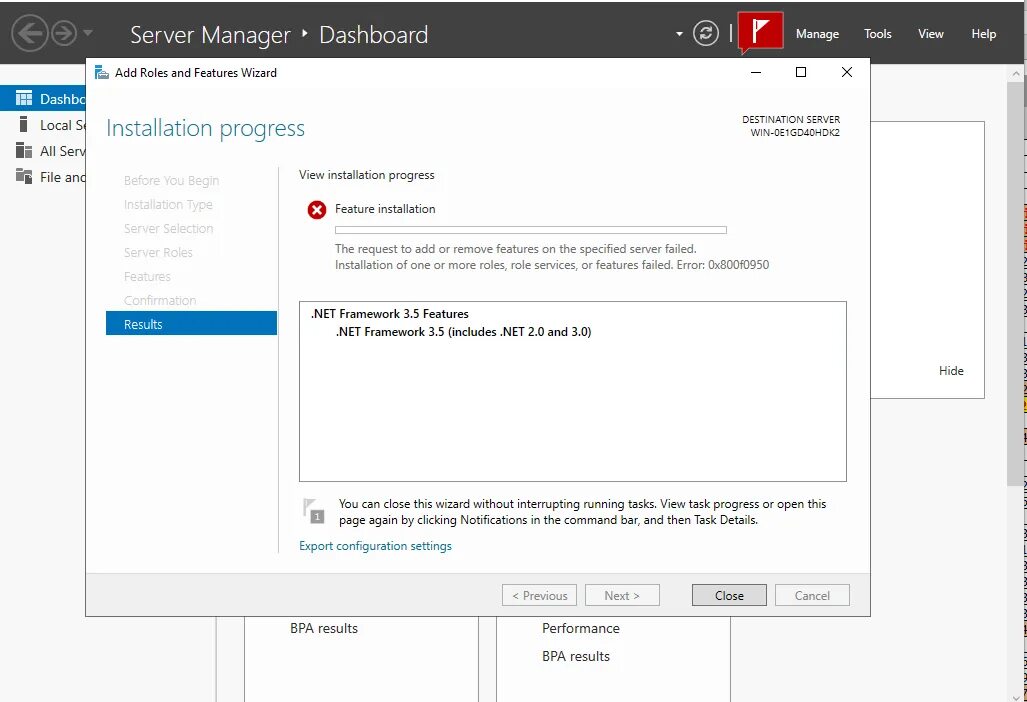Maximize the Add Roles and Features Wizard

pos(800,72)
